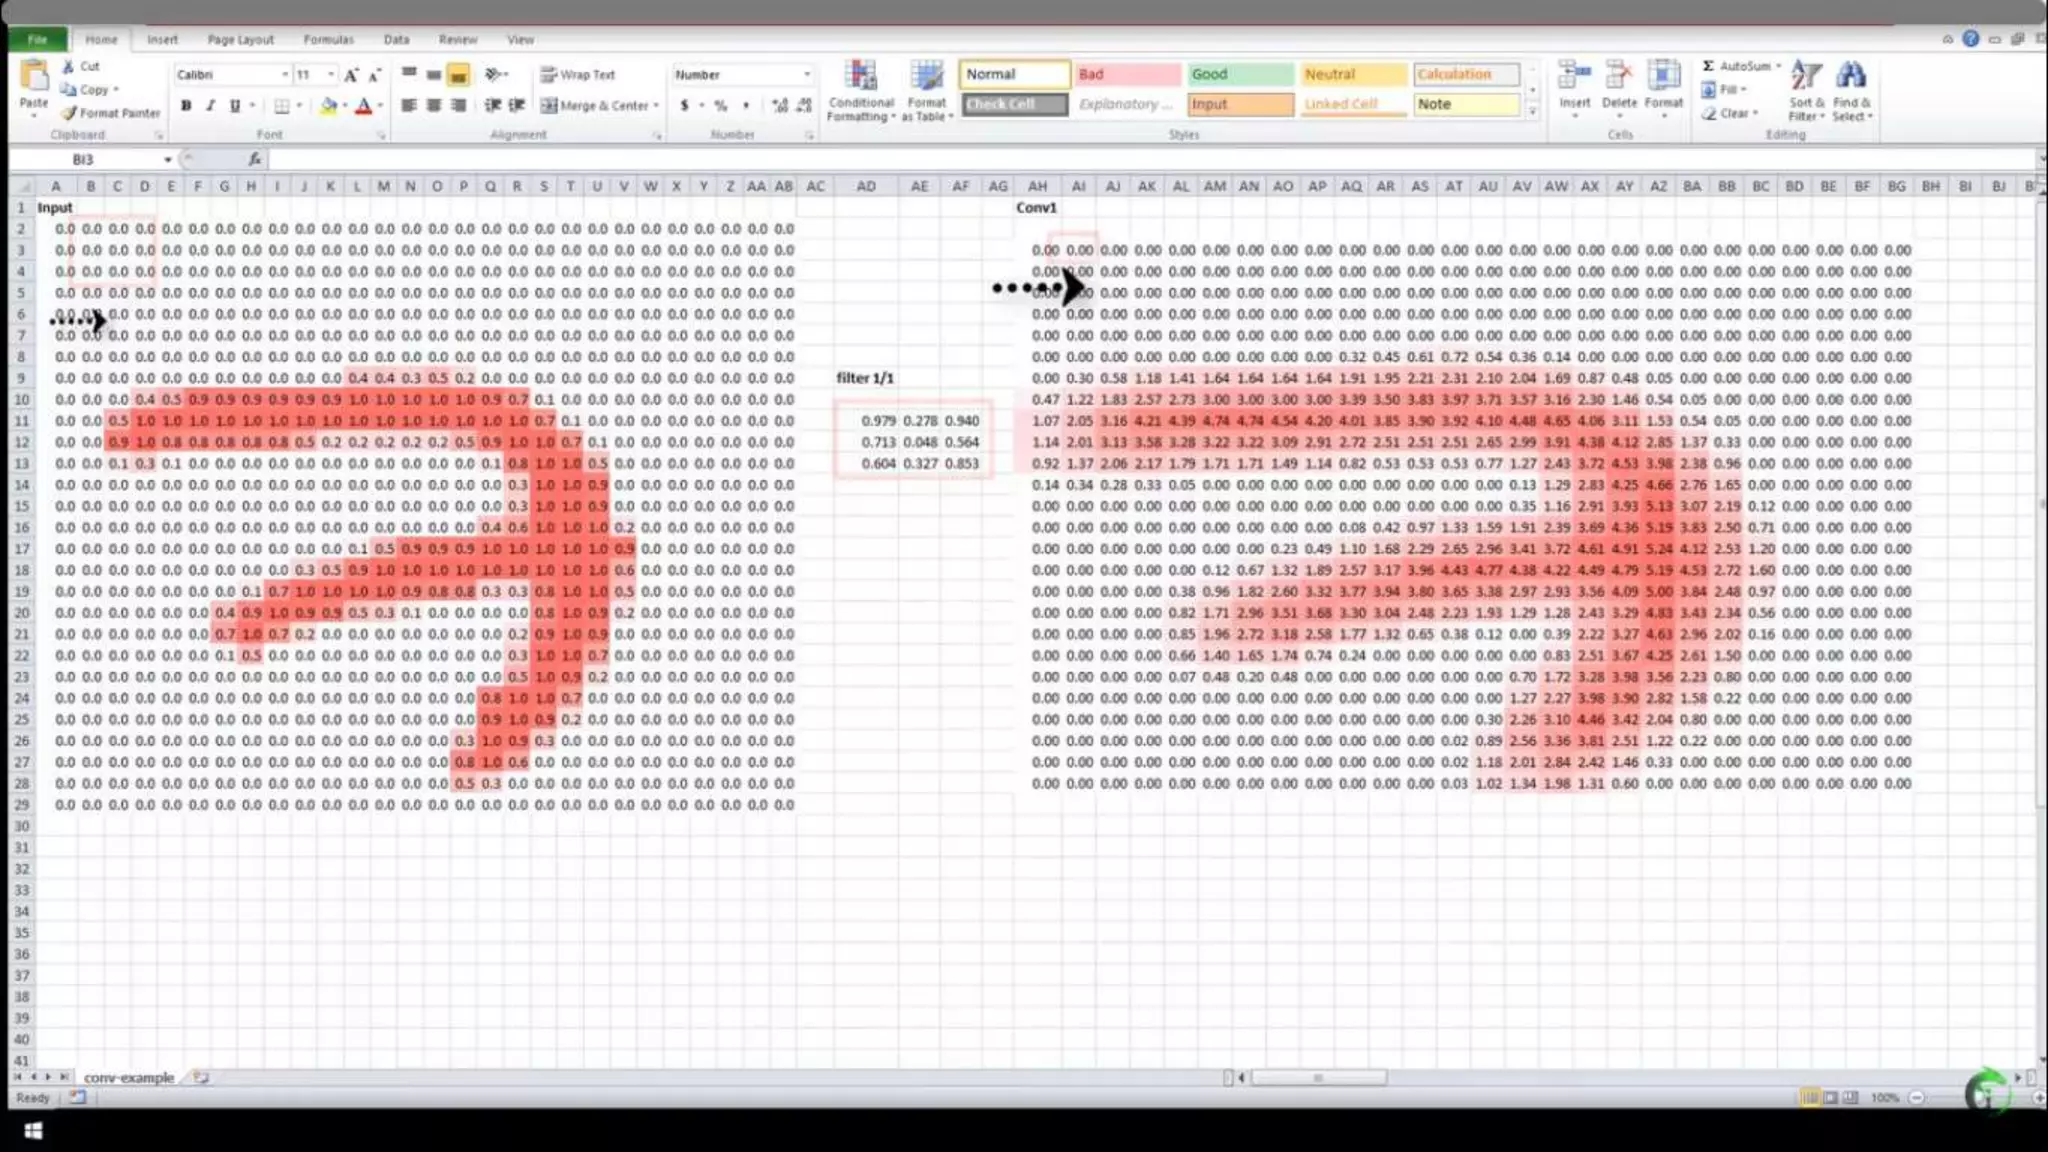Select the conv-example sheet tab
Screen dimensions: 2048x1152
128,1078
